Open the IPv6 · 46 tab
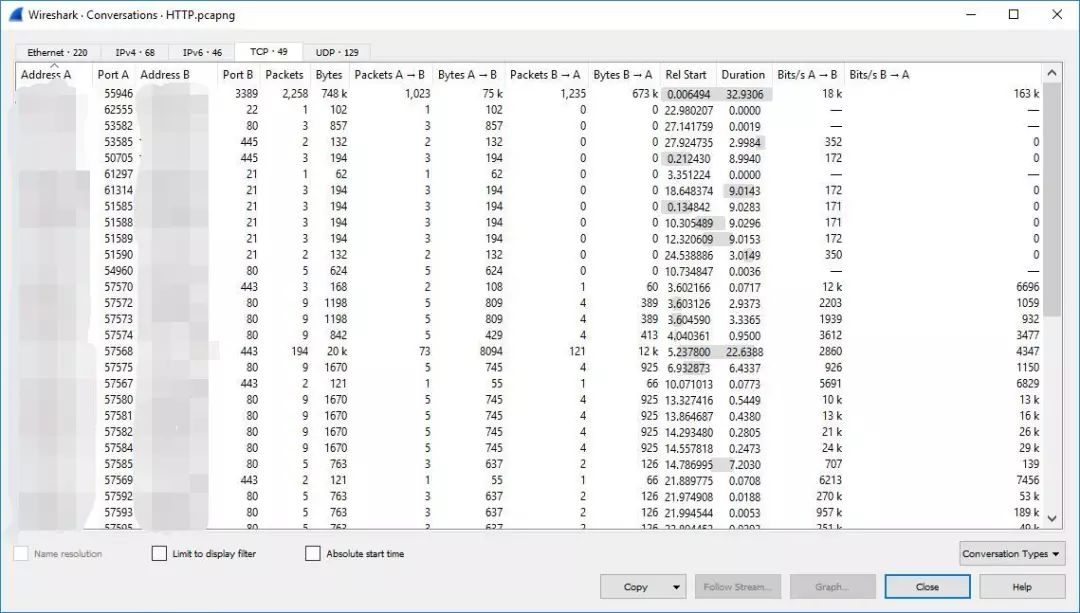The width and height of the screenshot is (1080, 613). (202, 52)
